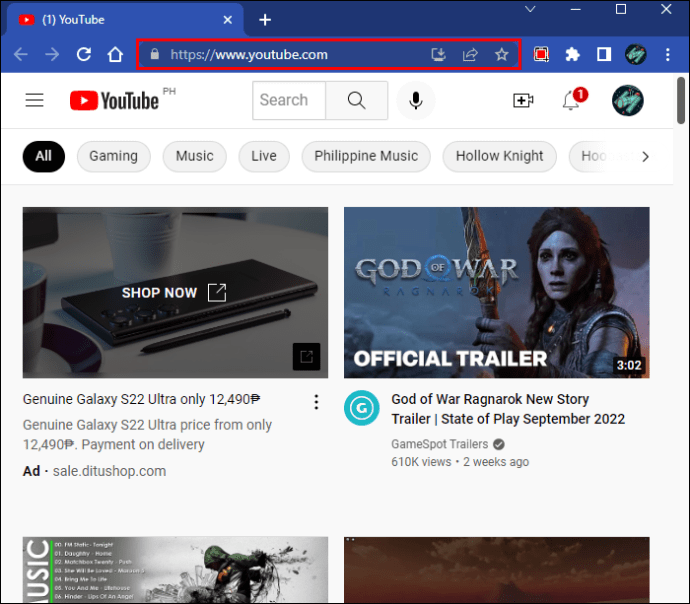
Task: Bookmark this tab with the star icon
Action: pyautogui.click(x=502, y=54)
